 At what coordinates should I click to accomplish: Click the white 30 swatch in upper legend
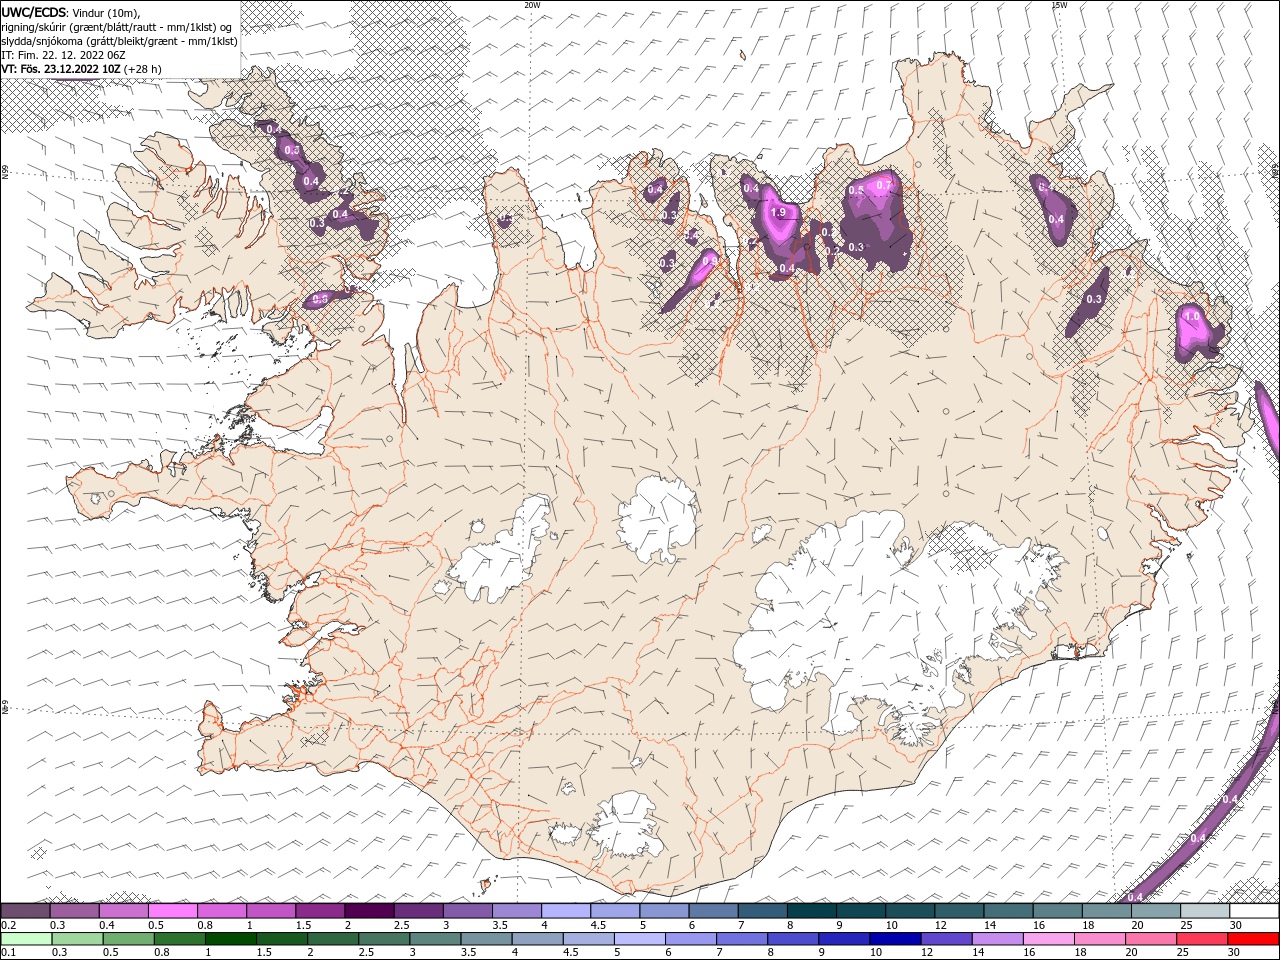(x=1254, y=911)
